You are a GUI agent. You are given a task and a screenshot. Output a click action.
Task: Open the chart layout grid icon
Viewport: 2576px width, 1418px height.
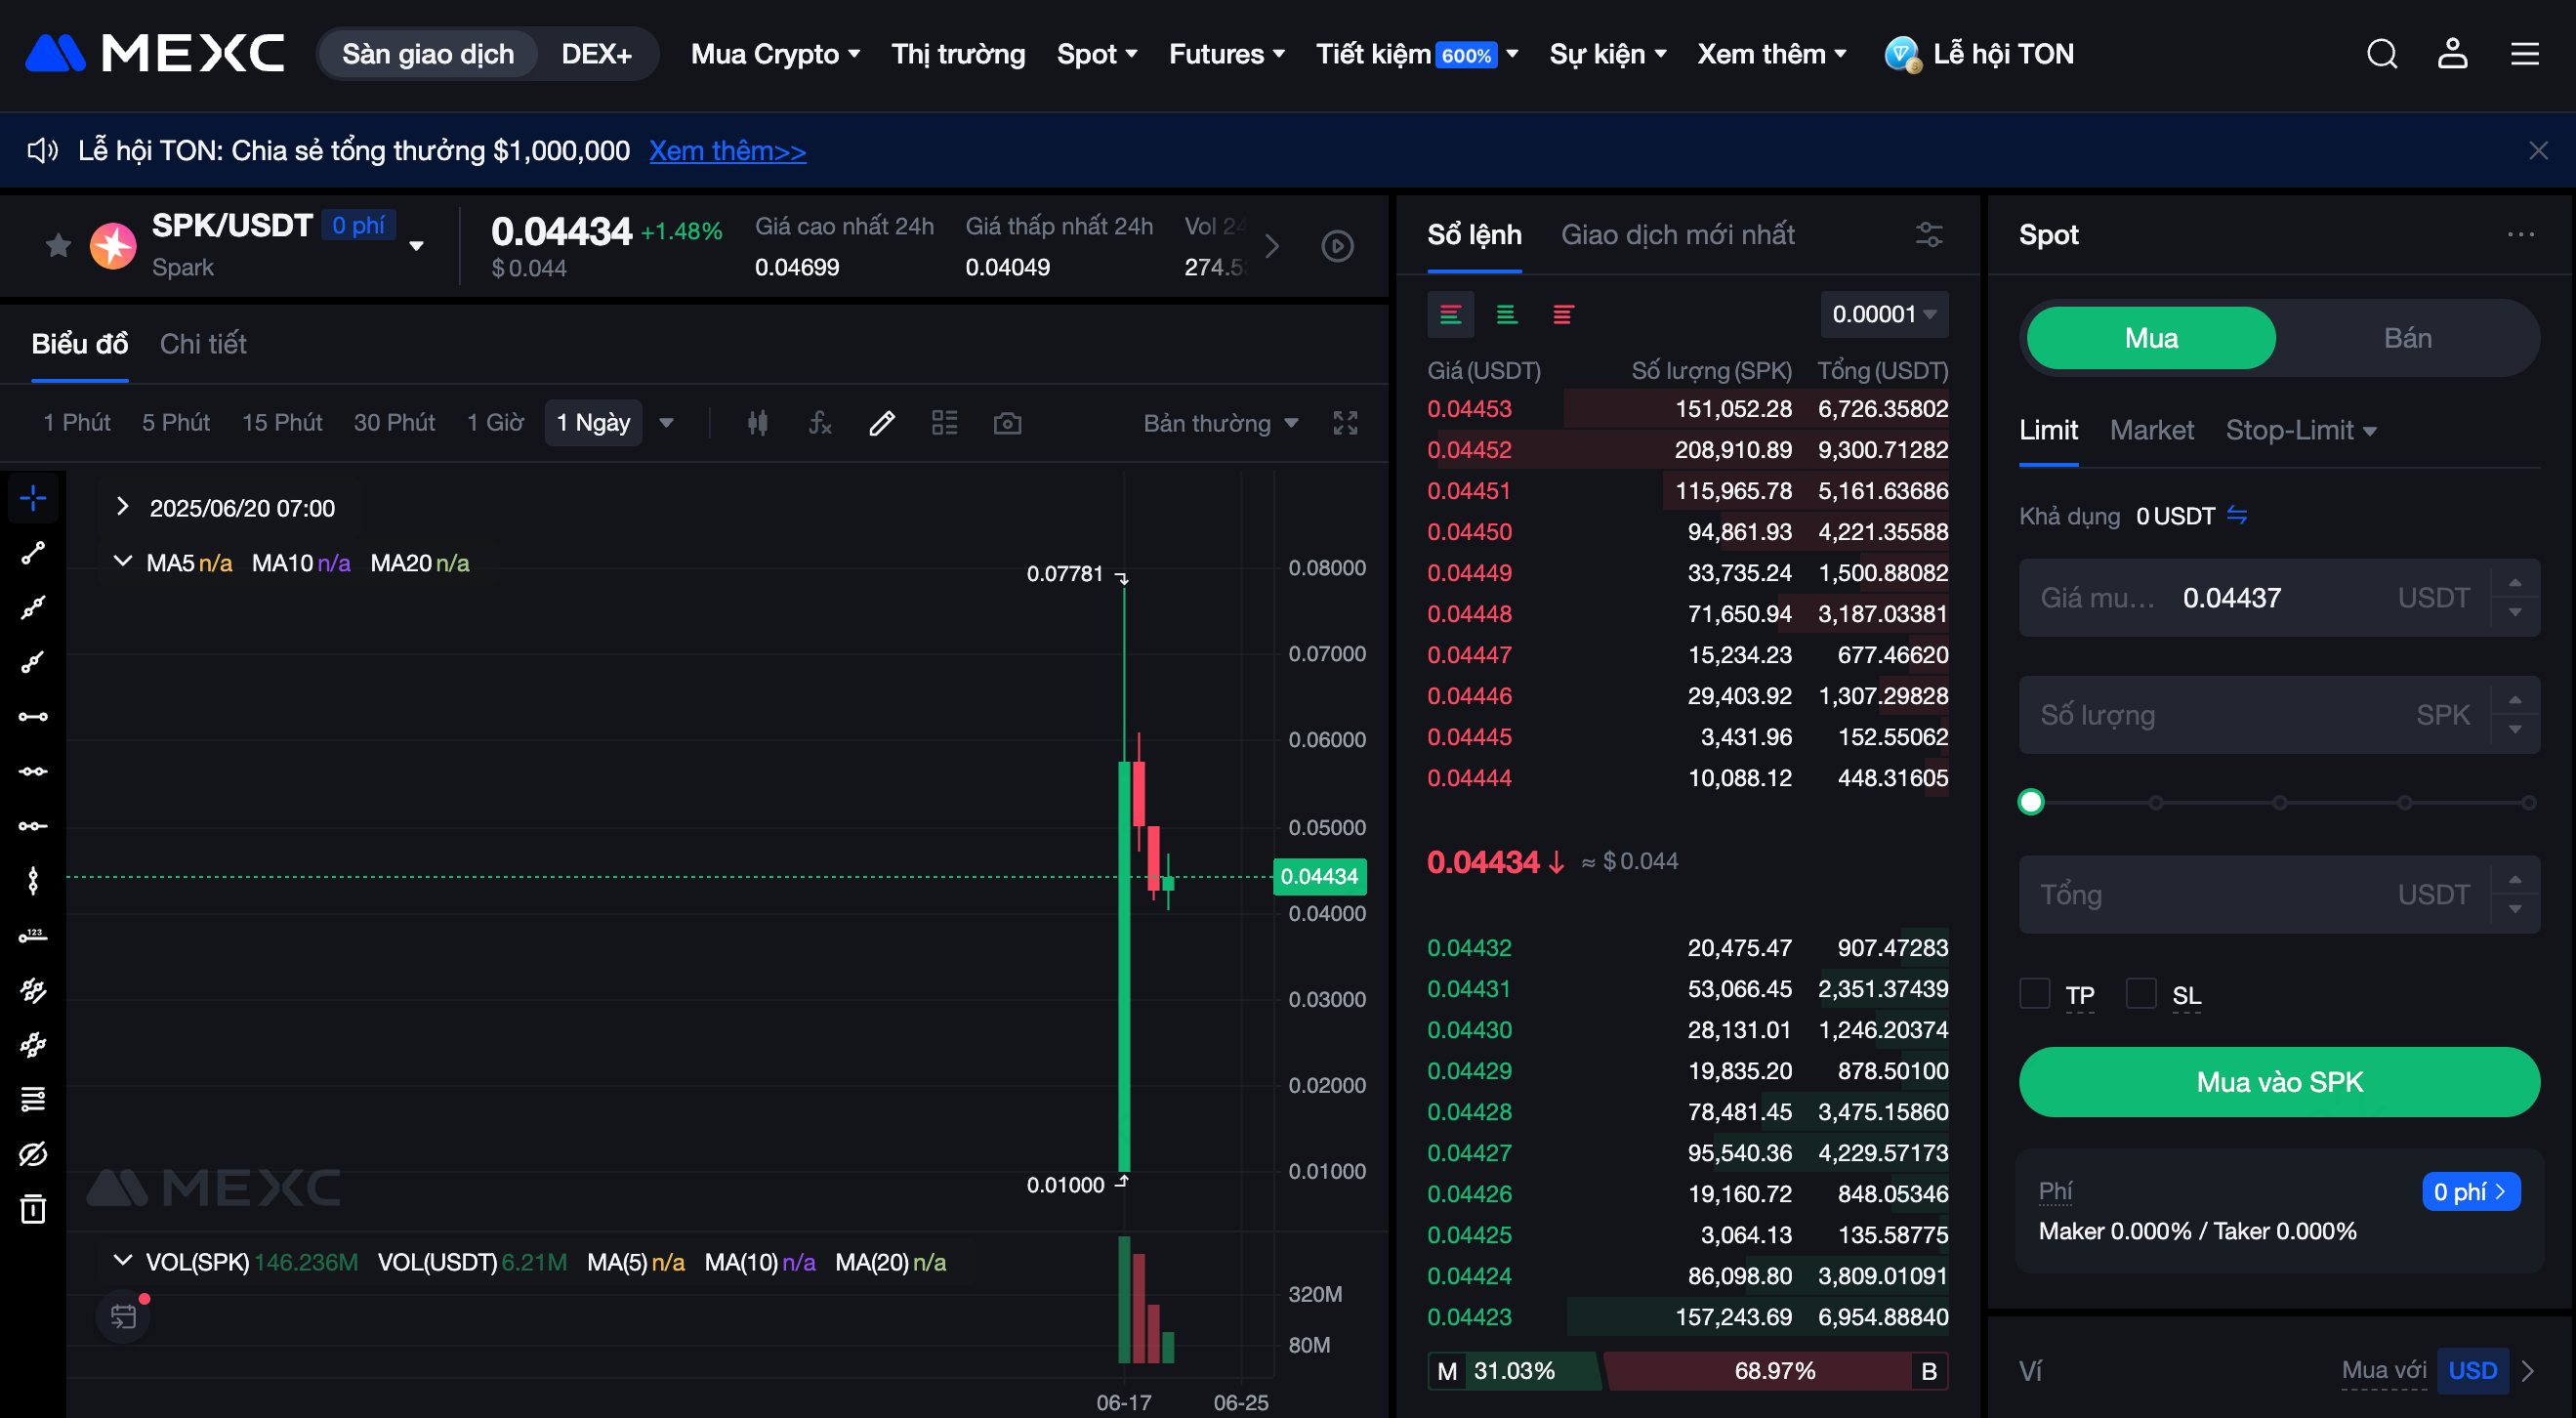point(944,423)
